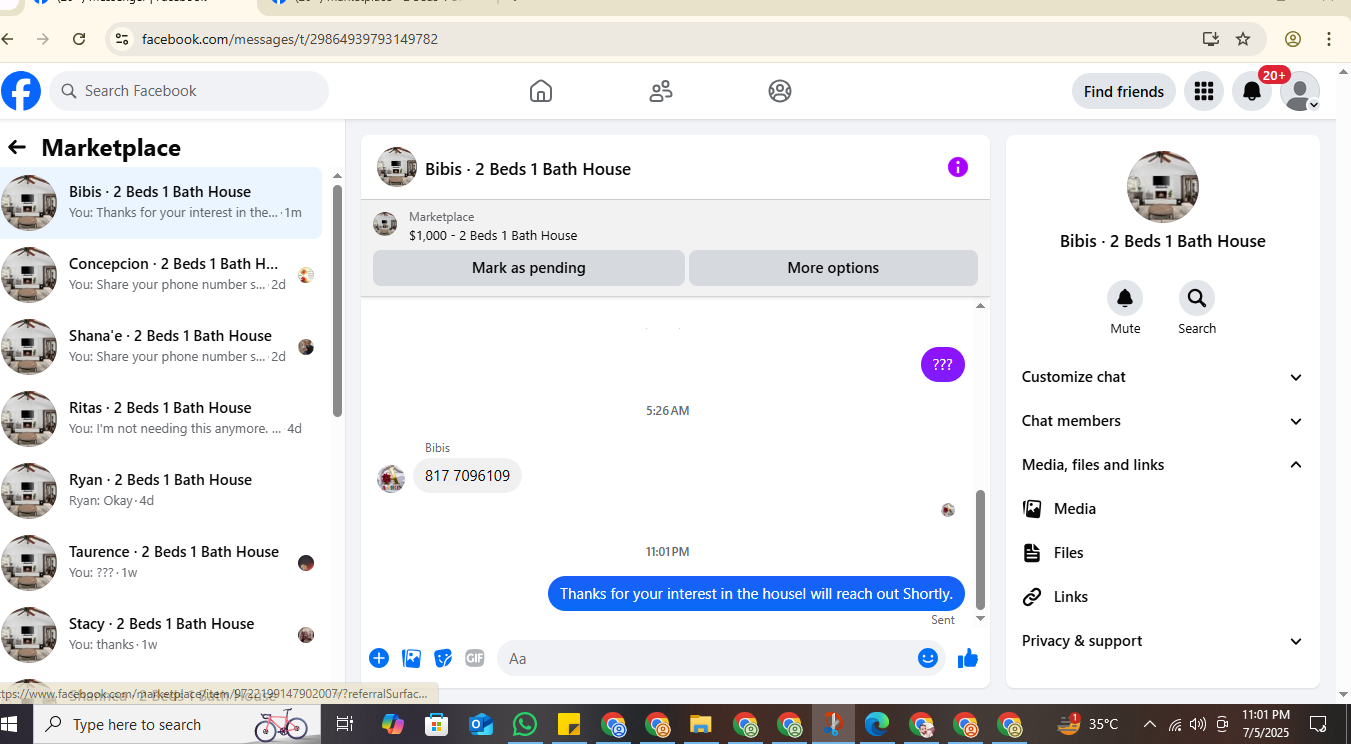1351x744 pixels.
Task: Open WhatsApp from the taskbar
Action: click(525, 724)
